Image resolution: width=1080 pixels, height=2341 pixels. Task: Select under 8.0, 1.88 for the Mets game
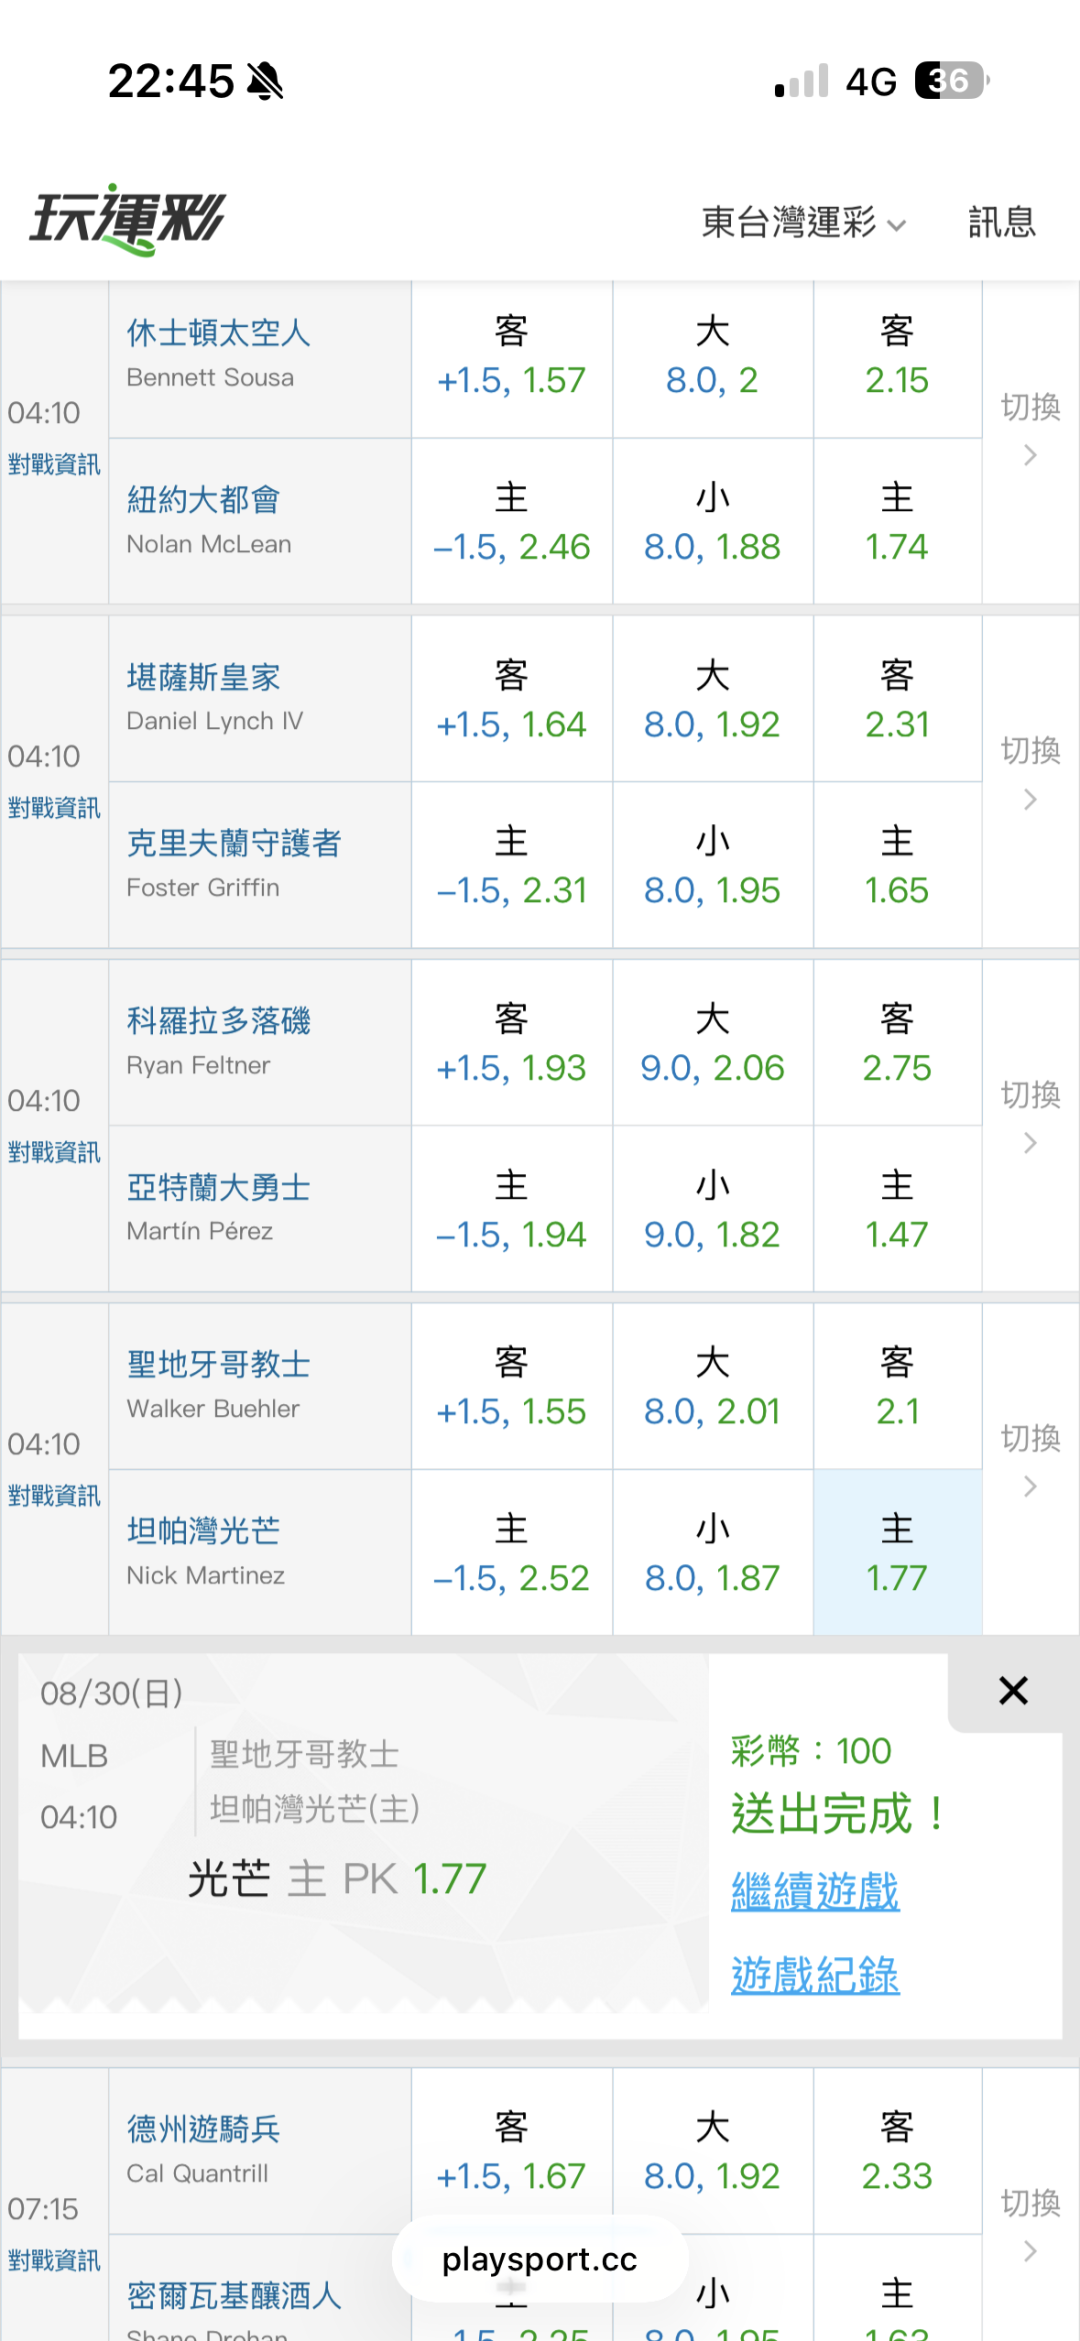pyautogui.click(x=713, y=522)
